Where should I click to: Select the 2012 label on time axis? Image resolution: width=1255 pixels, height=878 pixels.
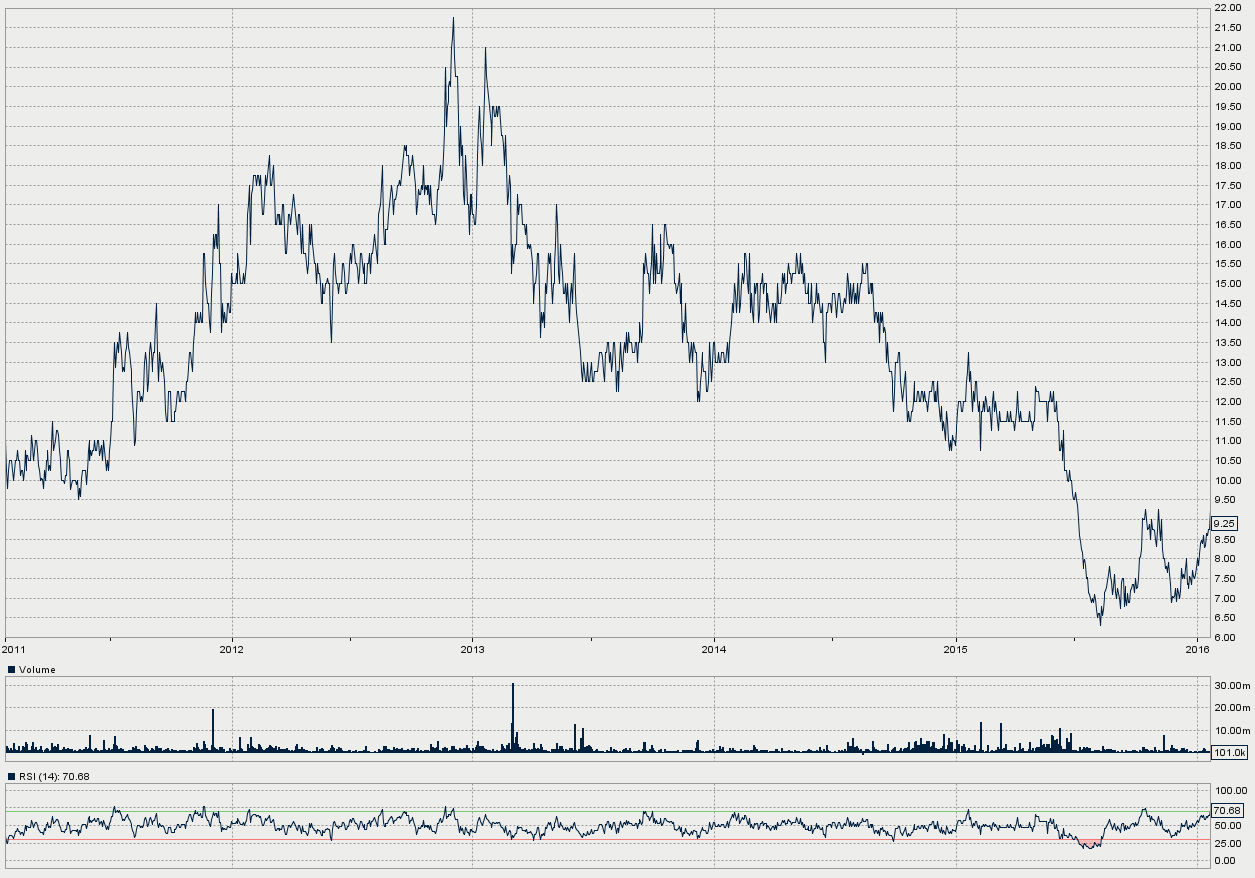[232, 649]
